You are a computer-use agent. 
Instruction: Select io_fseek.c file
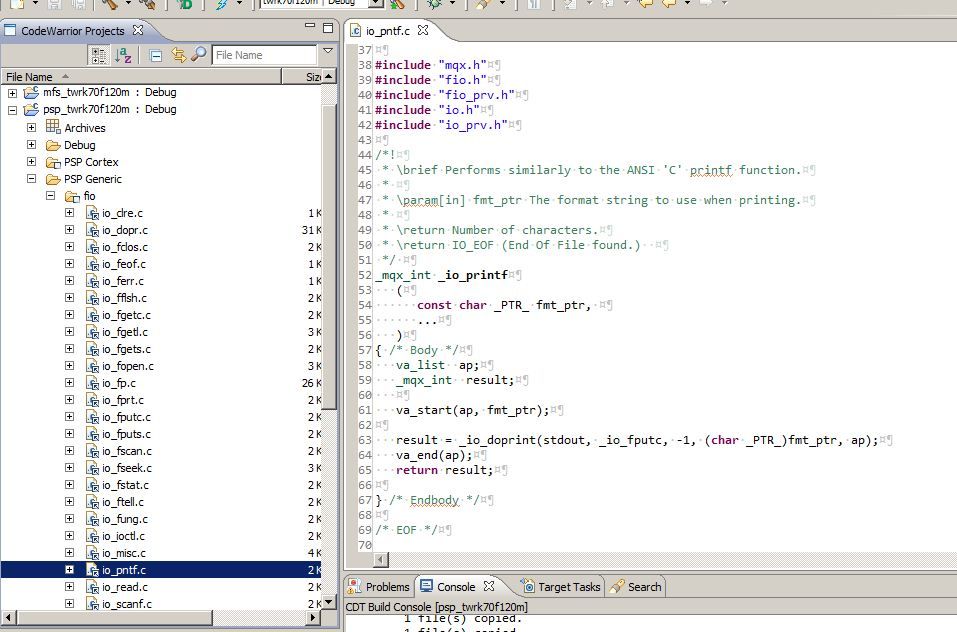(x=127, y=469)
